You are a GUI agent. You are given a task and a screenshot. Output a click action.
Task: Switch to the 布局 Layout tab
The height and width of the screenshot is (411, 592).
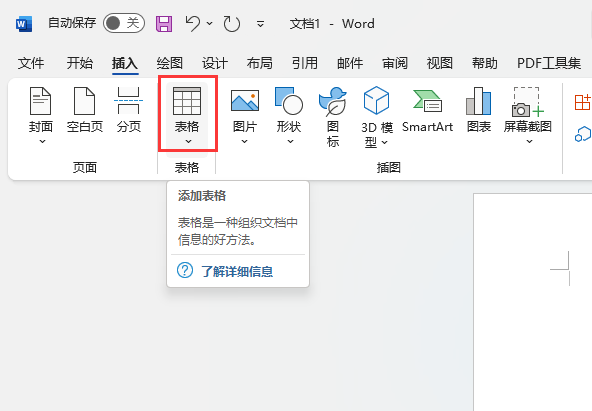tap(260, 63)
